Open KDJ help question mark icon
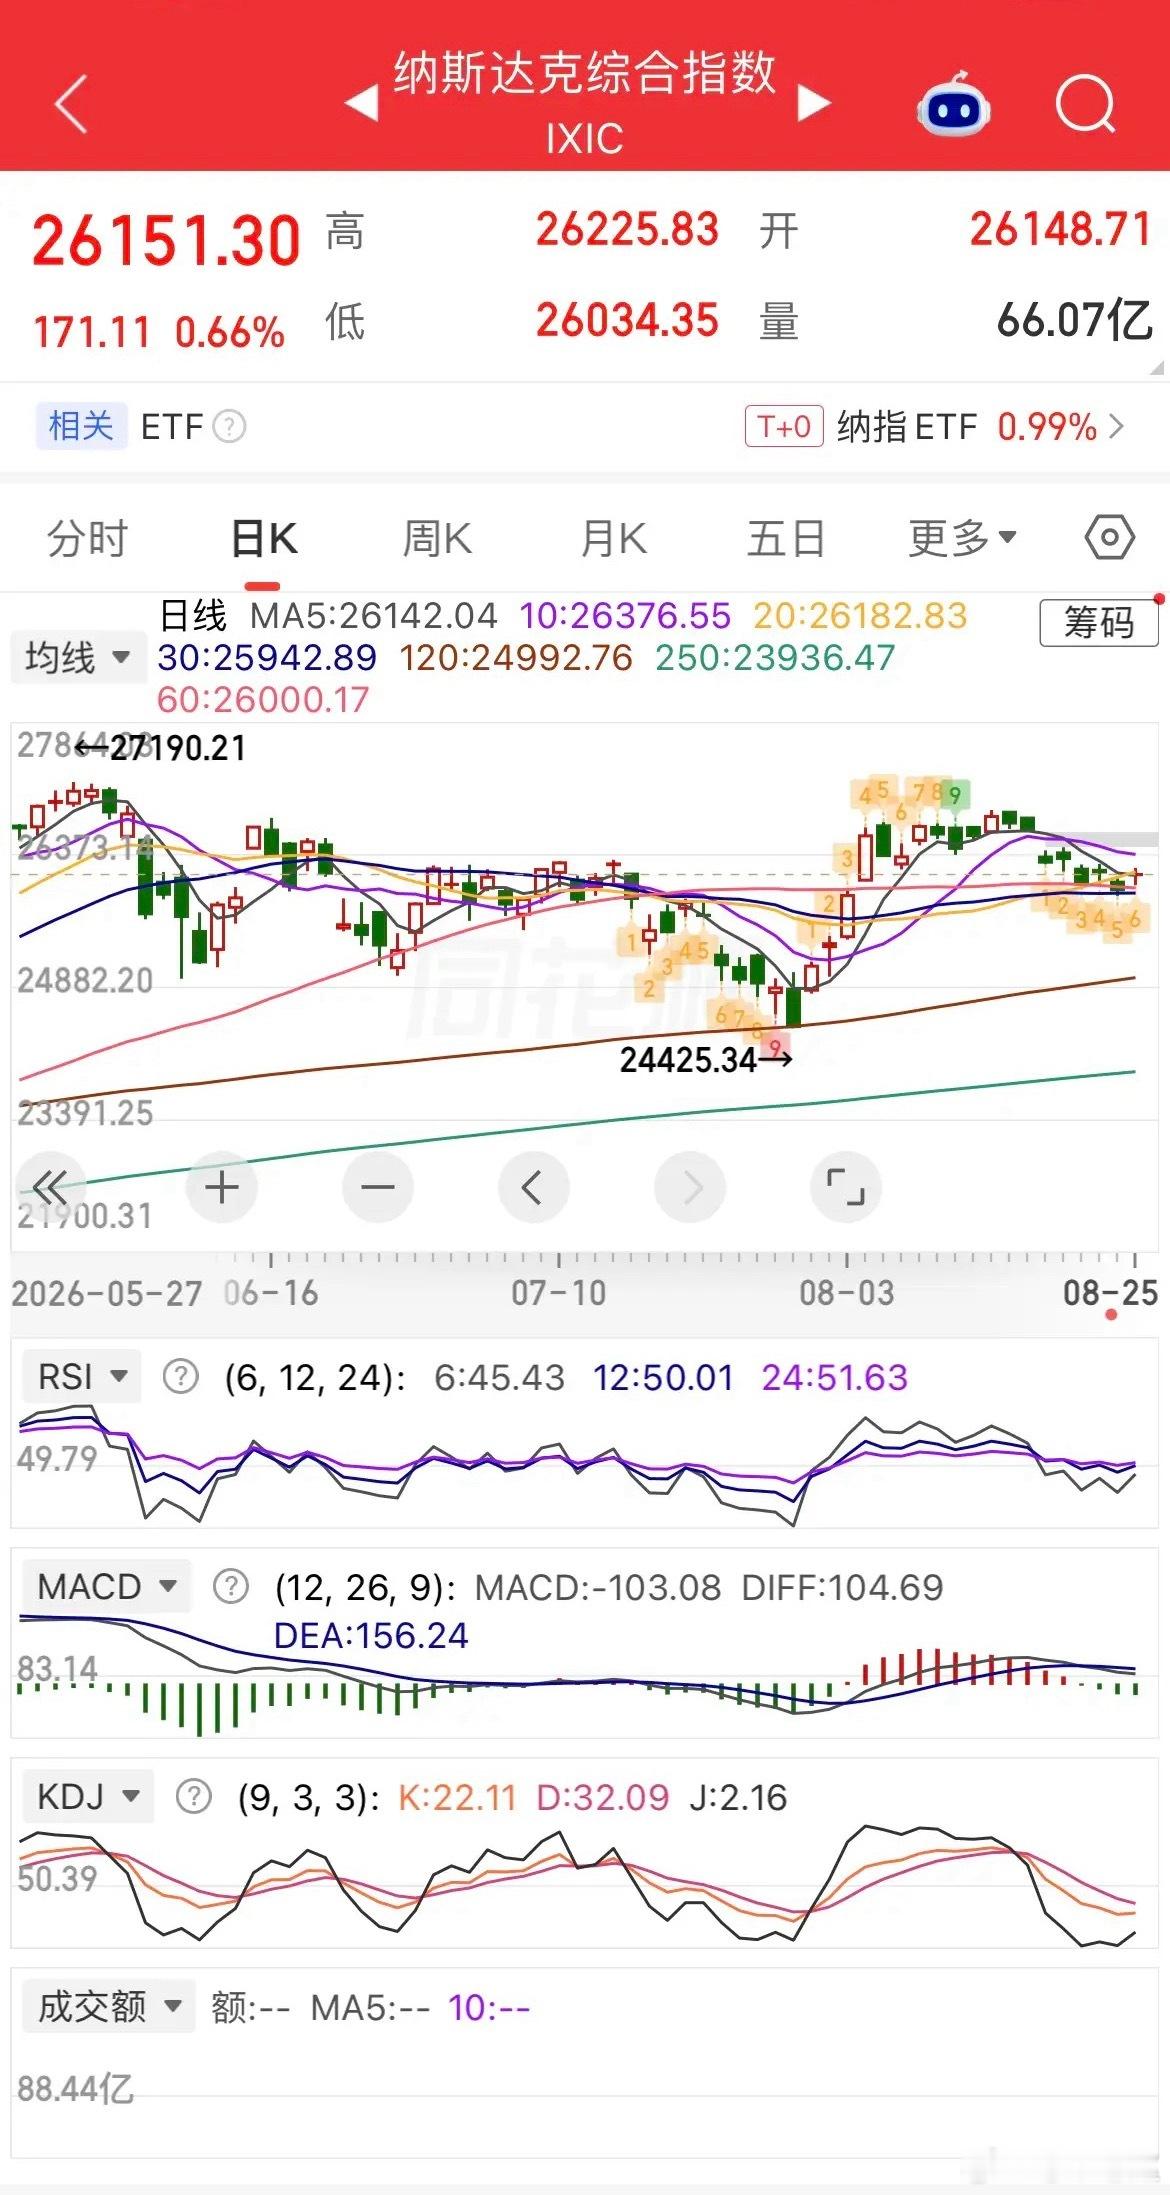 (193, 1797)
